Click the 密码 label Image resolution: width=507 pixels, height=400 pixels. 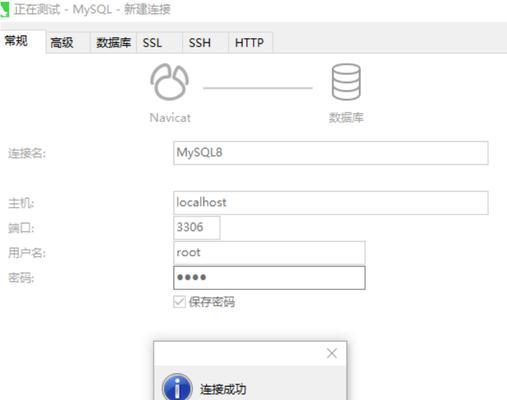[21, 278]
